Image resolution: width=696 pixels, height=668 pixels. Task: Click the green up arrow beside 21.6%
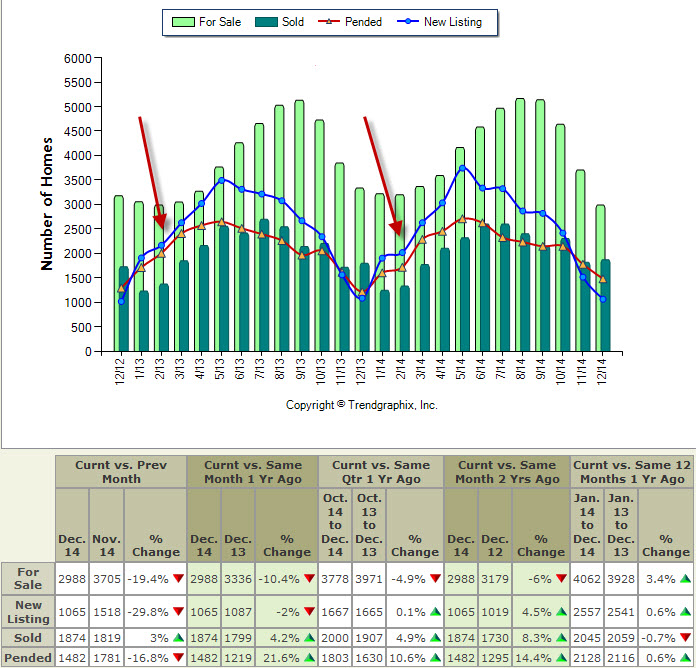309,657
